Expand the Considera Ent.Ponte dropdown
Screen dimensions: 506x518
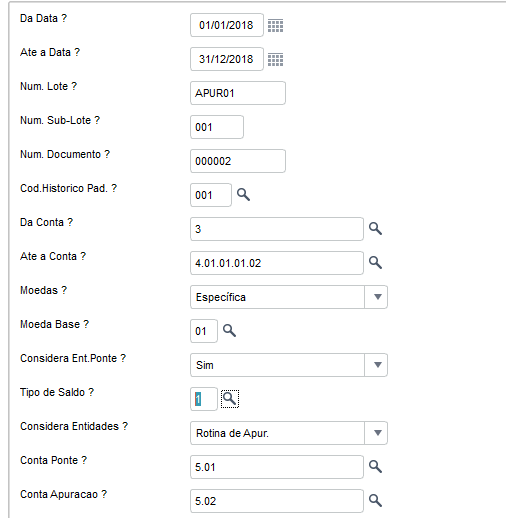(x=376, y=365)
